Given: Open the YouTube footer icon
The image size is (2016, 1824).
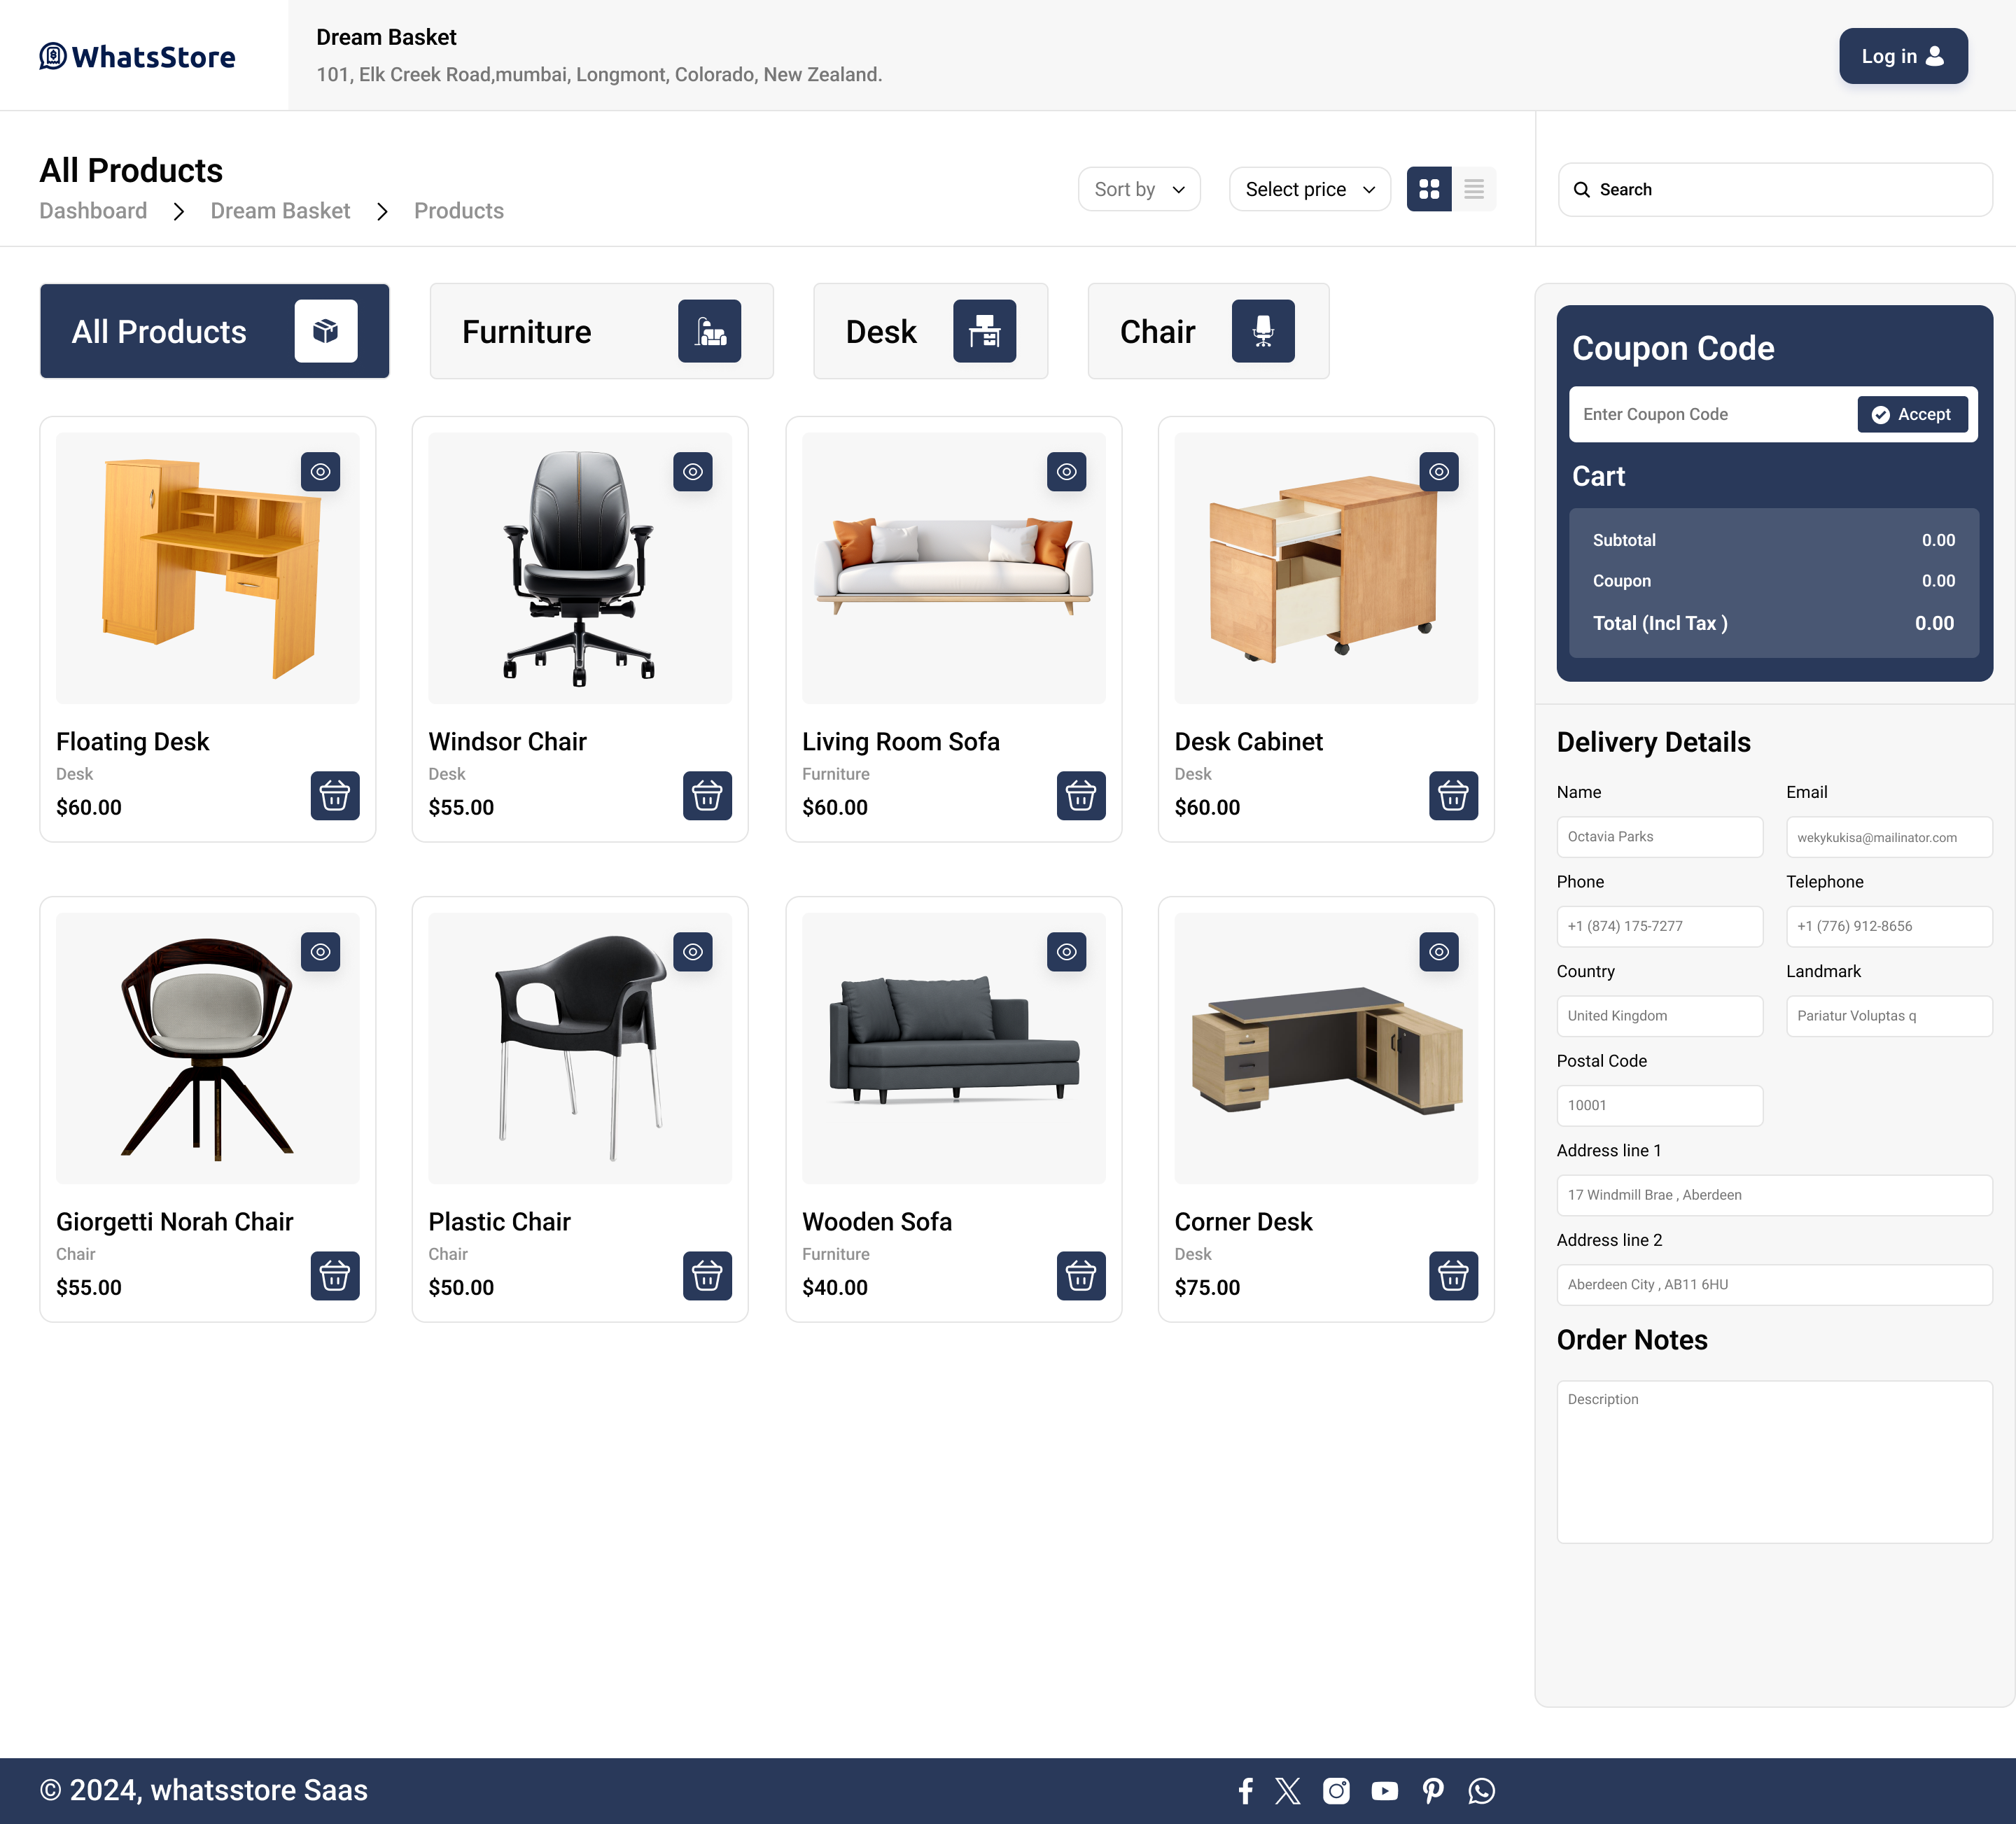Looking at the screenshot, I should pyautogui.click(x=1384, y=1791).
